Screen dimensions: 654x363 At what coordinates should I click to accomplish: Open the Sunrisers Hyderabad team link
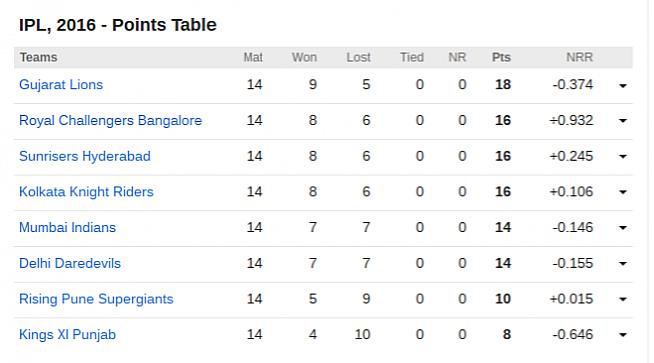(85, 156)
